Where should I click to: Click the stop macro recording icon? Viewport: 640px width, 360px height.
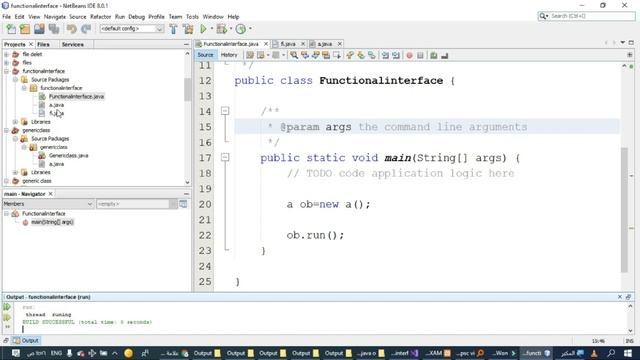point(420,56)
